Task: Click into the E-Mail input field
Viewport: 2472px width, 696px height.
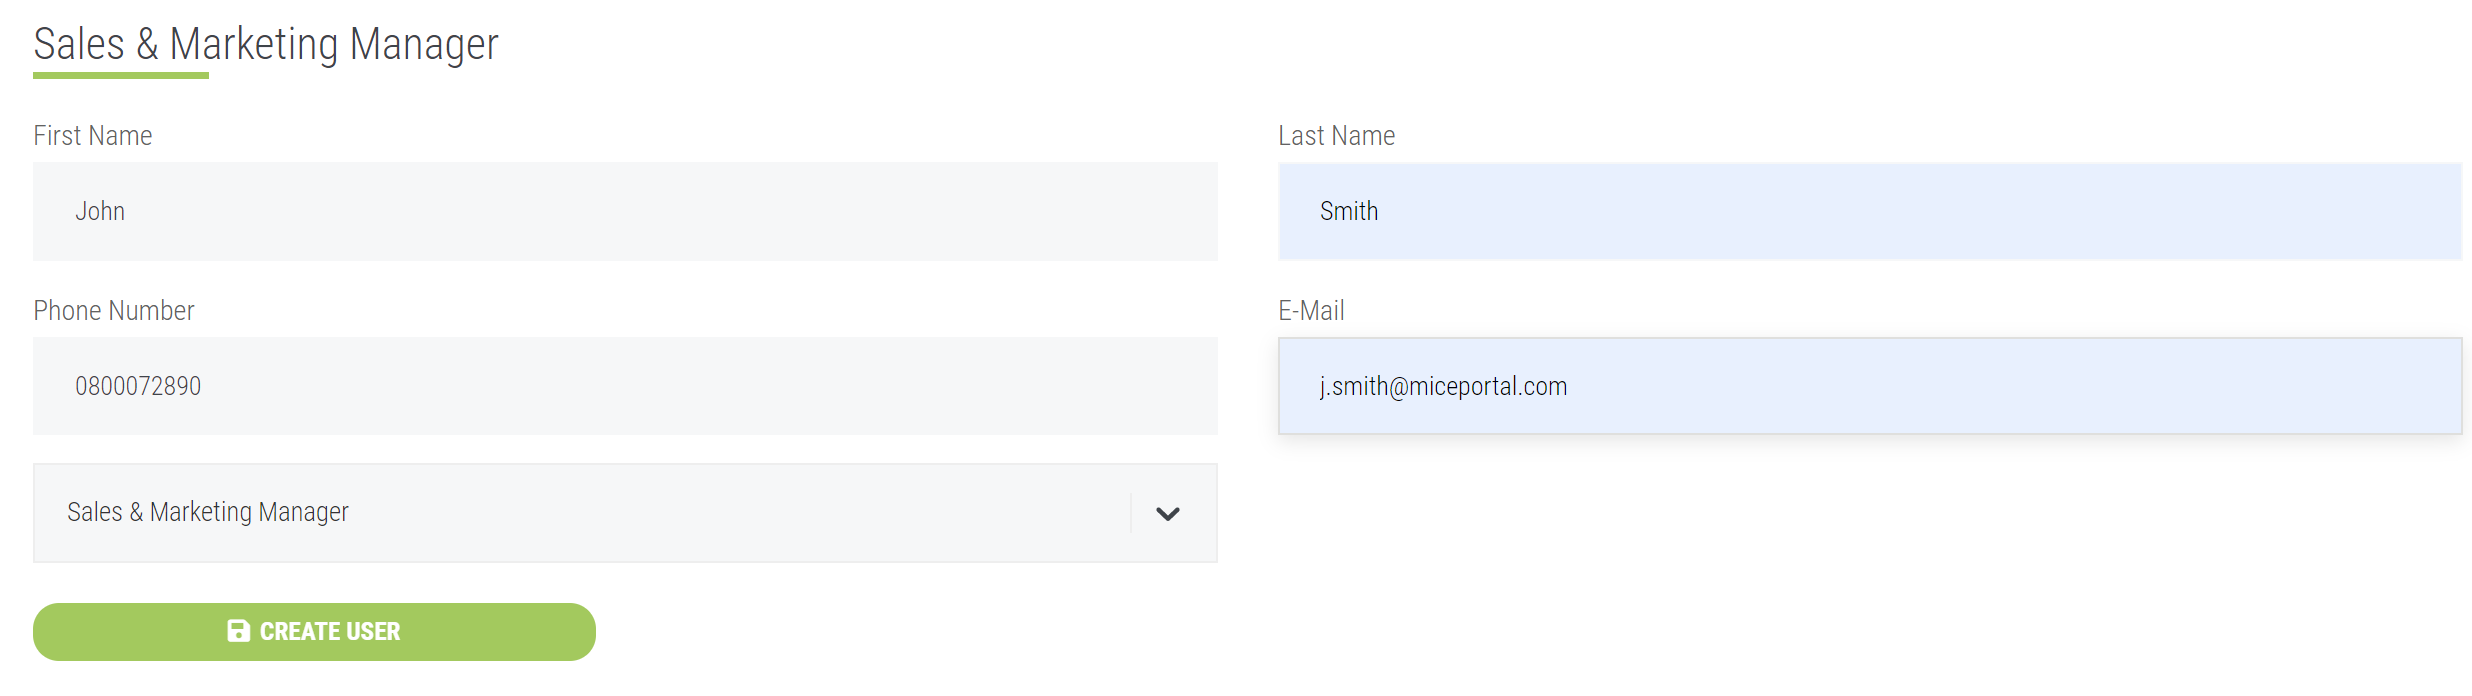Action: tap(1870, 386)
